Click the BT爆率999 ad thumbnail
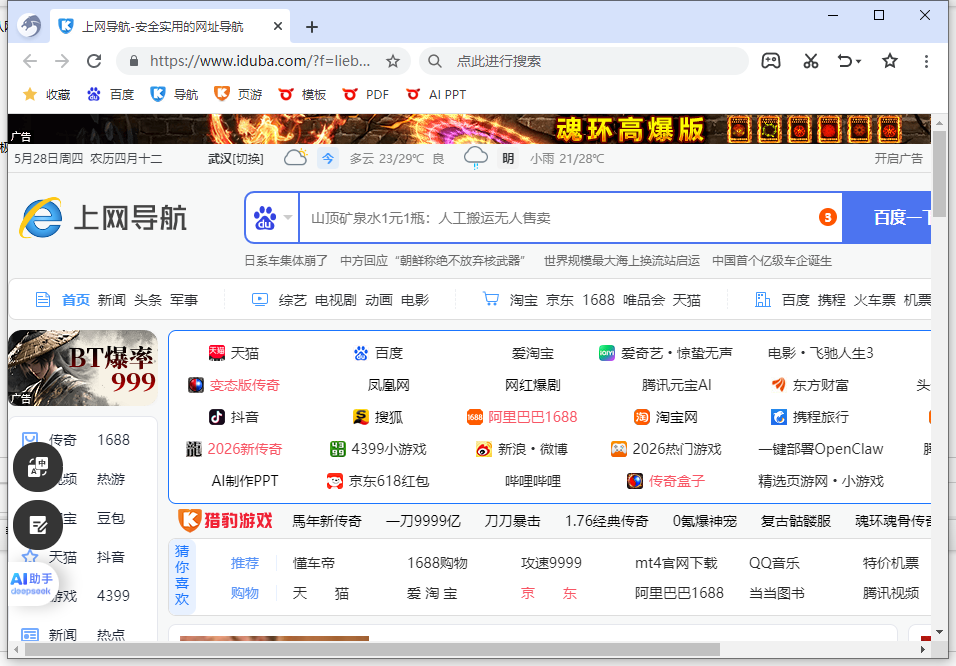Viewport: 956px width, 666px height. [83, 368]
